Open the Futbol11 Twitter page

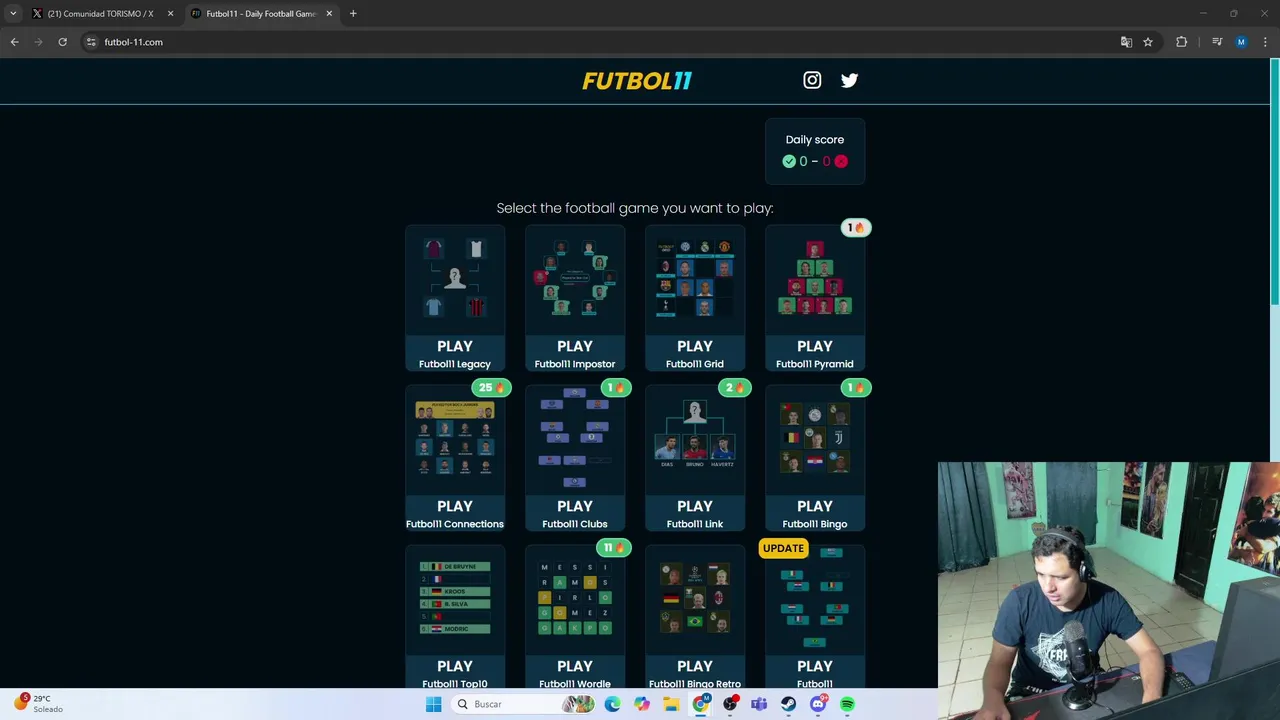point(849,80)
